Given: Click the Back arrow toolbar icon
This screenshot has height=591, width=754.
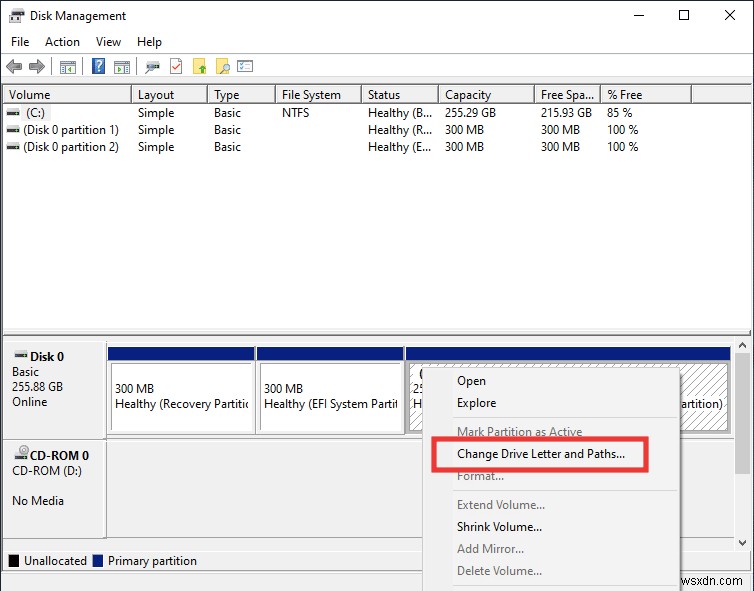Looking at the screenshot, I should tap(14, 66).
